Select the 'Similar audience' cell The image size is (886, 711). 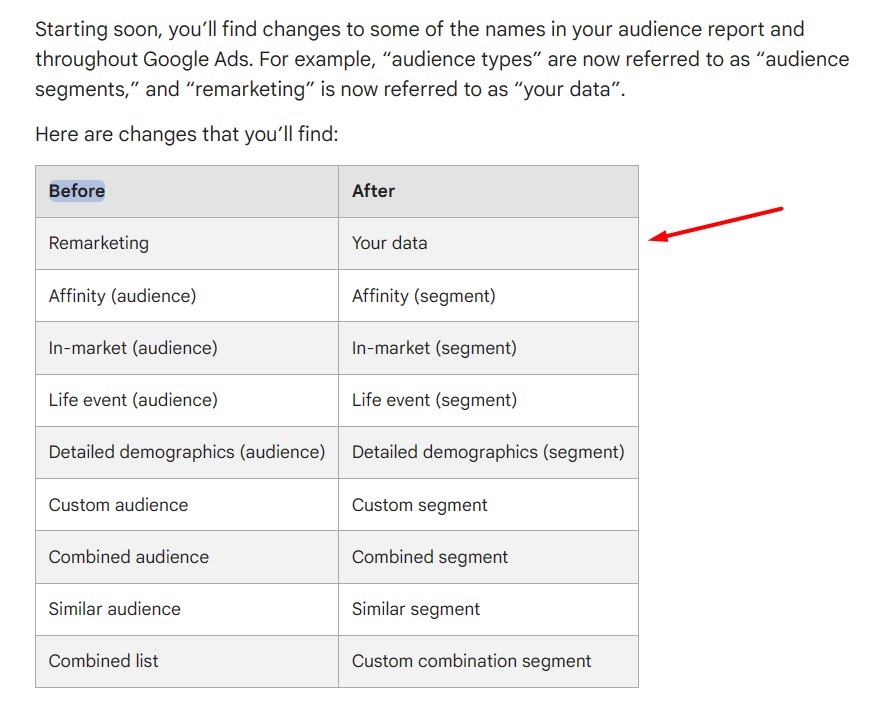187,609
